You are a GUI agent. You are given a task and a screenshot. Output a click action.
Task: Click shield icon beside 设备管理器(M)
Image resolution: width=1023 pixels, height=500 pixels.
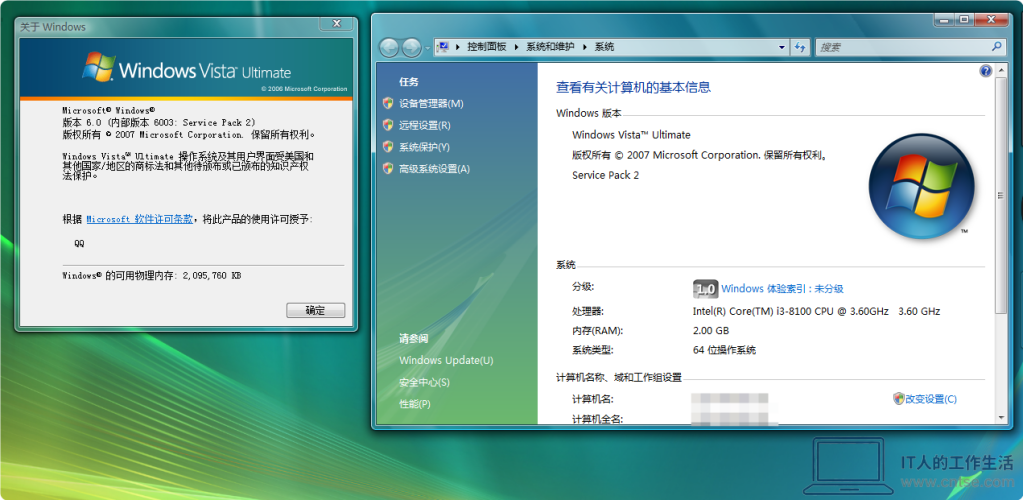[388, 103]
